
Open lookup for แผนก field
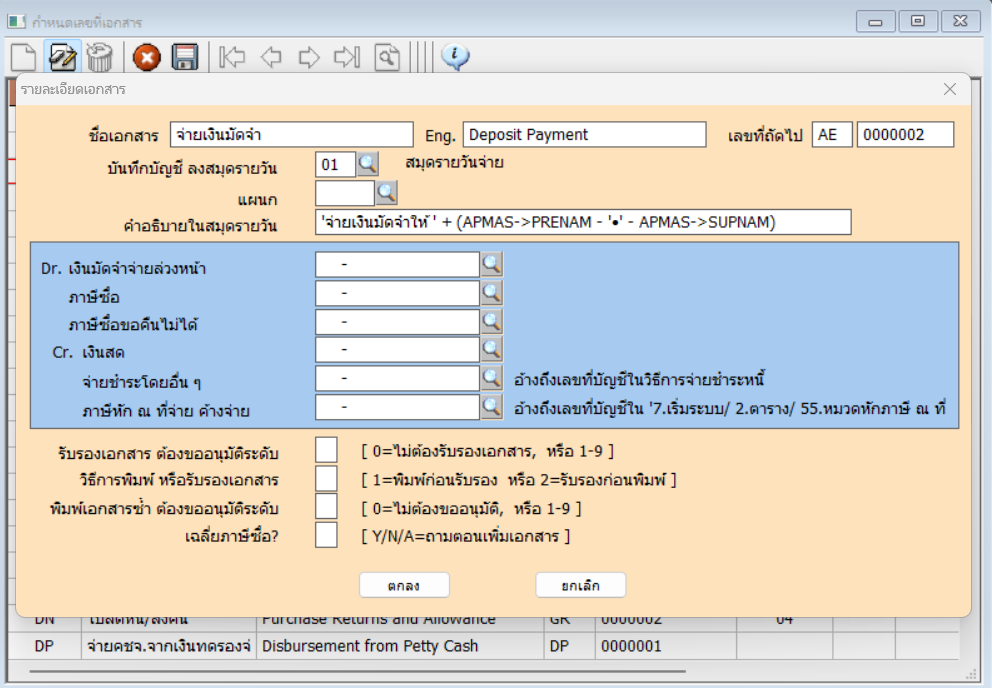click(x=386, y=192)
